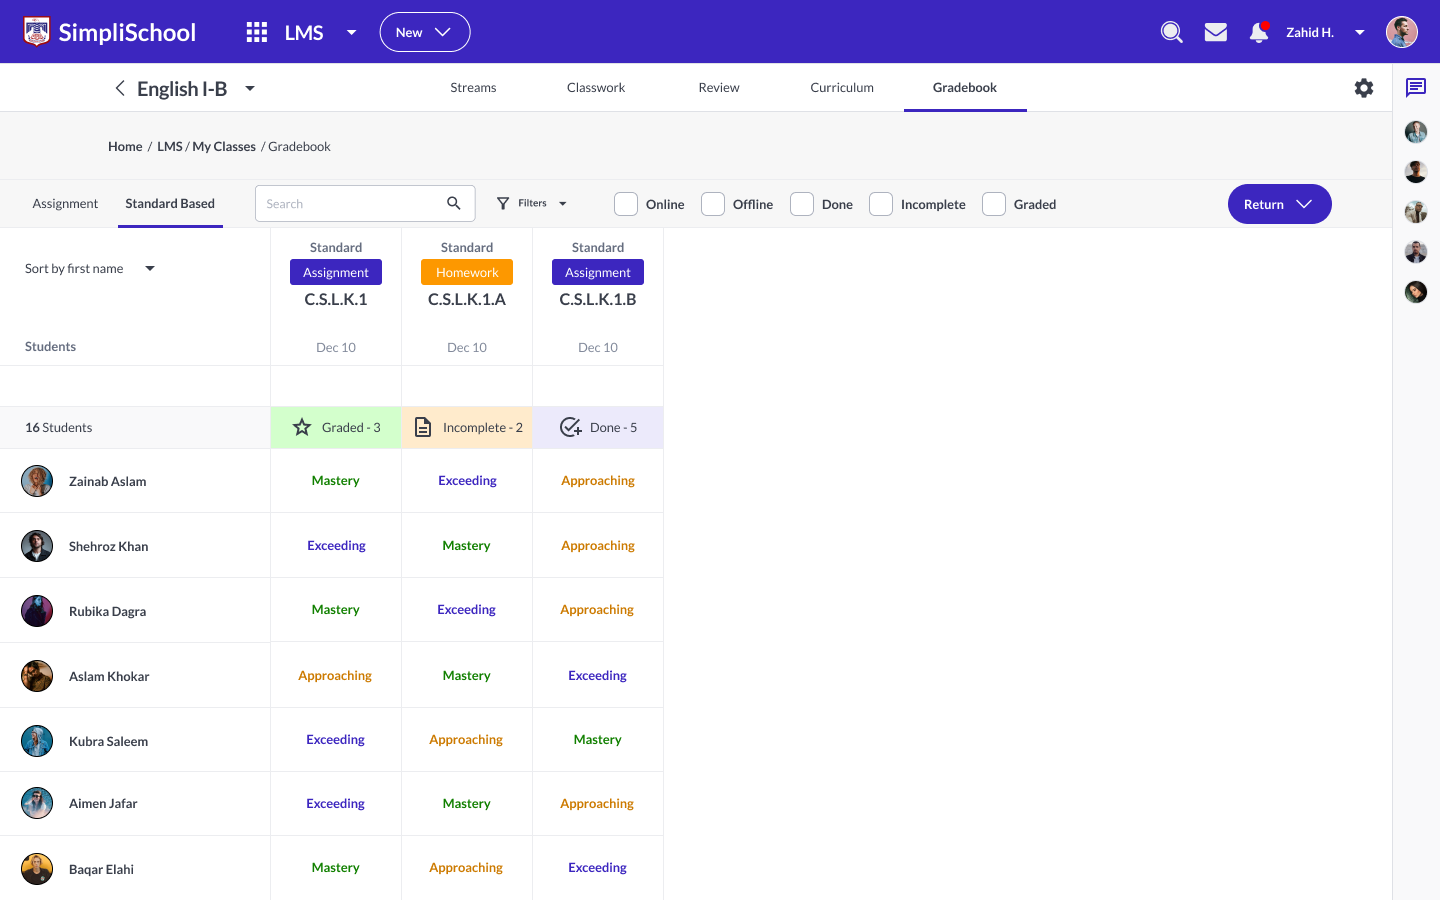This screenshot has width=1440, height=900.
Task: Open first contact avatar in right sidebar
Action: pyautogui.click(x=1416, y=132)
